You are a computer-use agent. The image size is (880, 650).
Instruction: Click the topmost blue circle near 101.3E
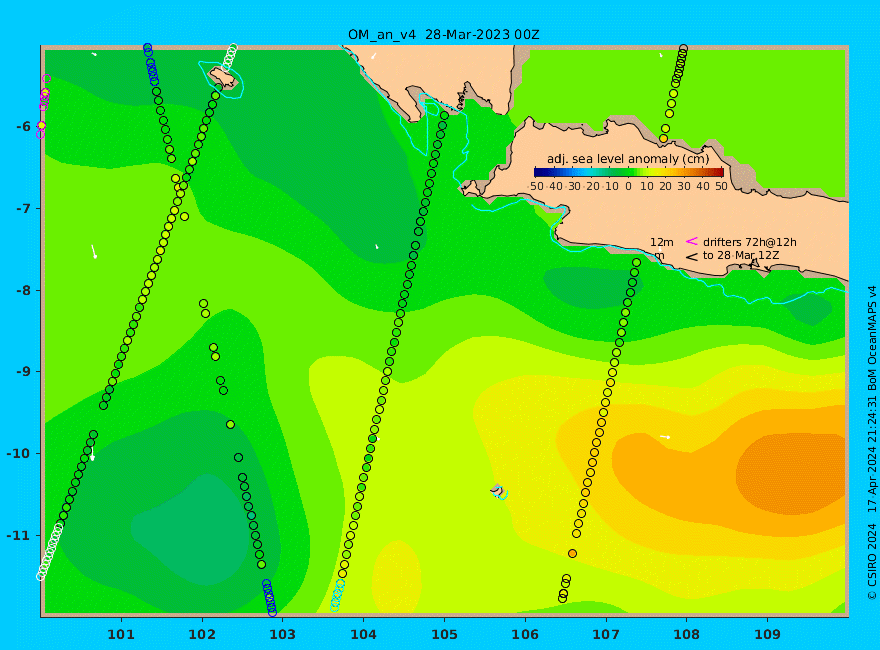tap(147, 48)
